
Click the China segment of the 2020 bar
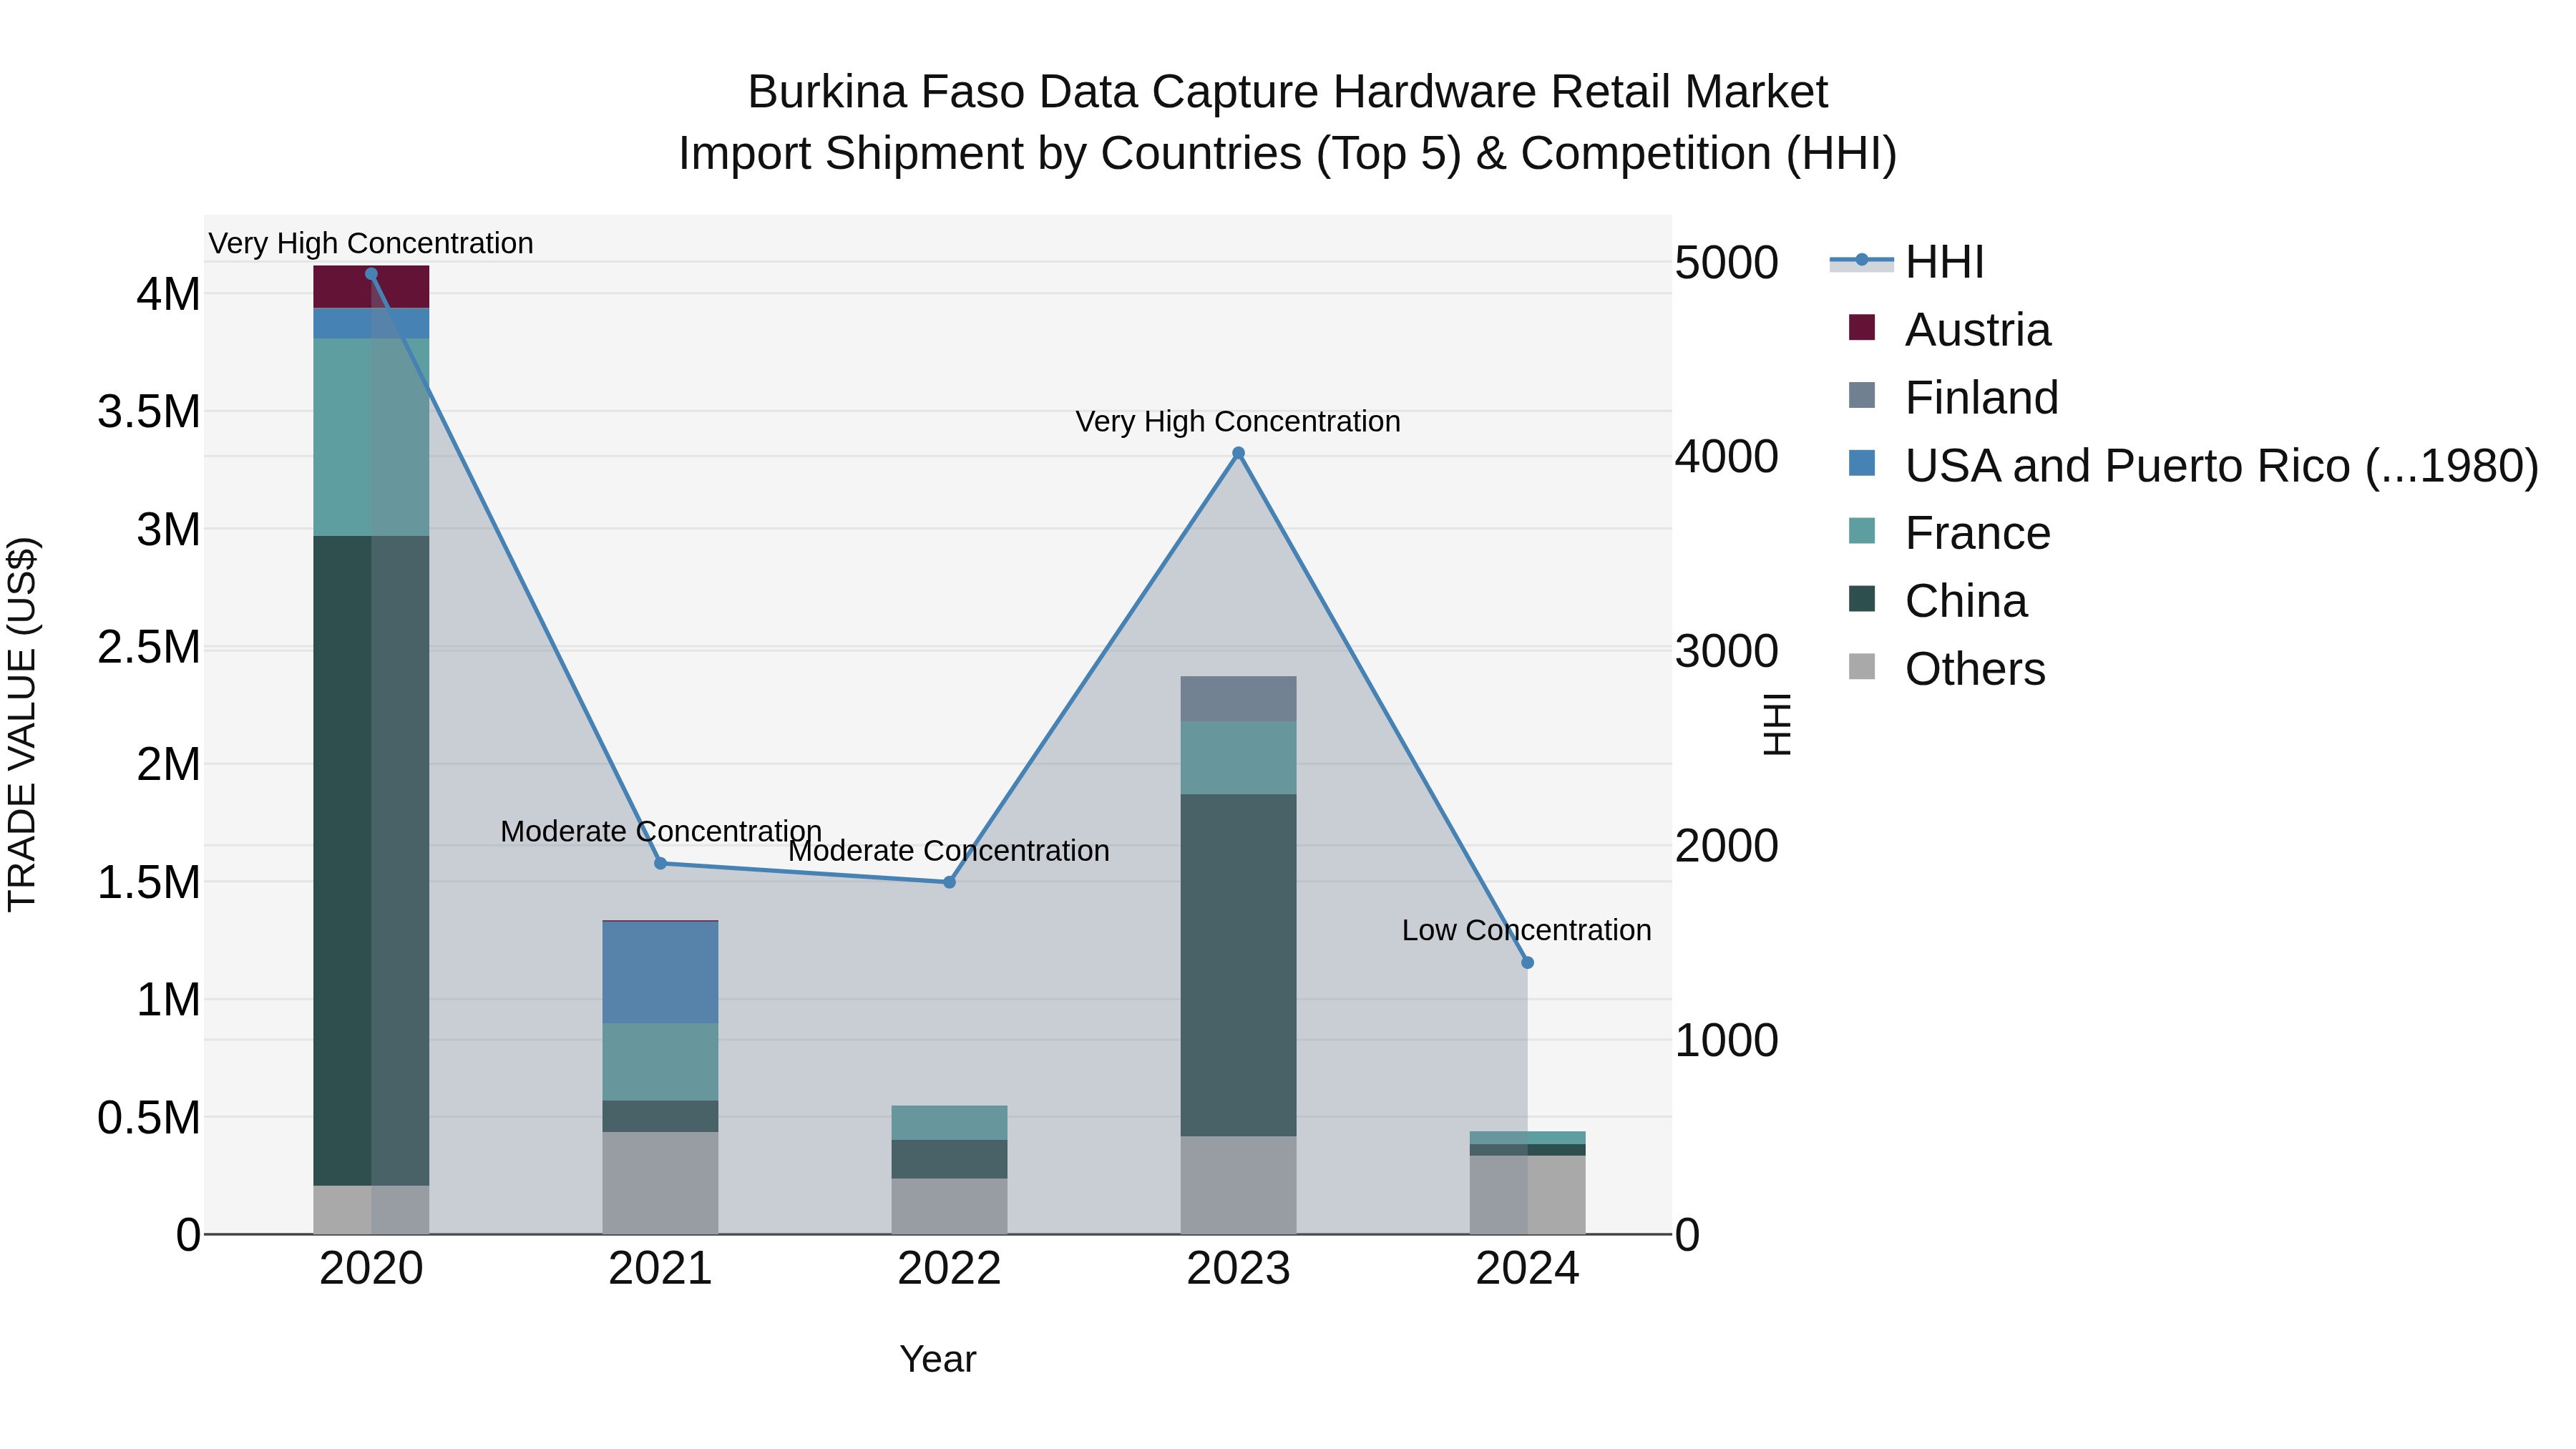click(x=371, y=861)
